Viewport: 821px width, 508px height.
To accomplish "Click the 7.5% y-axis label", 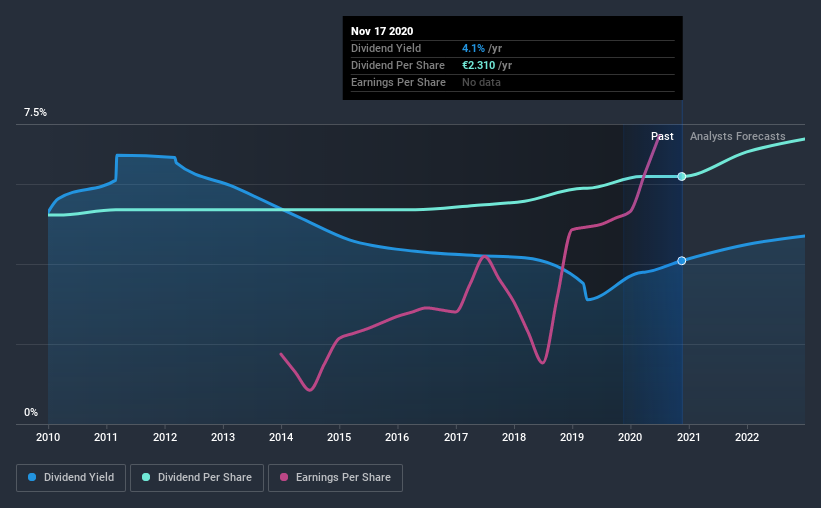I will click(x=36, y=113).
